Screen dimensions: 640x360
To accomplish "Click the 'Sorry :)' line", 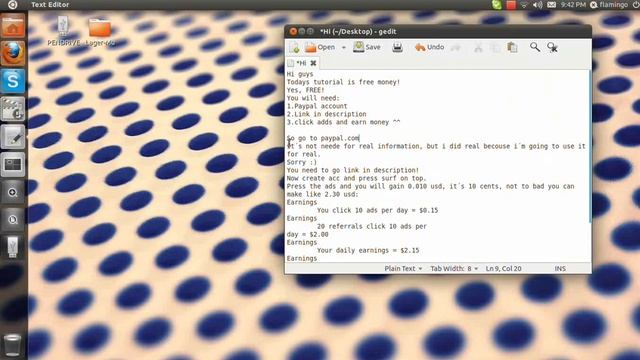I will [x=302, y=162].
